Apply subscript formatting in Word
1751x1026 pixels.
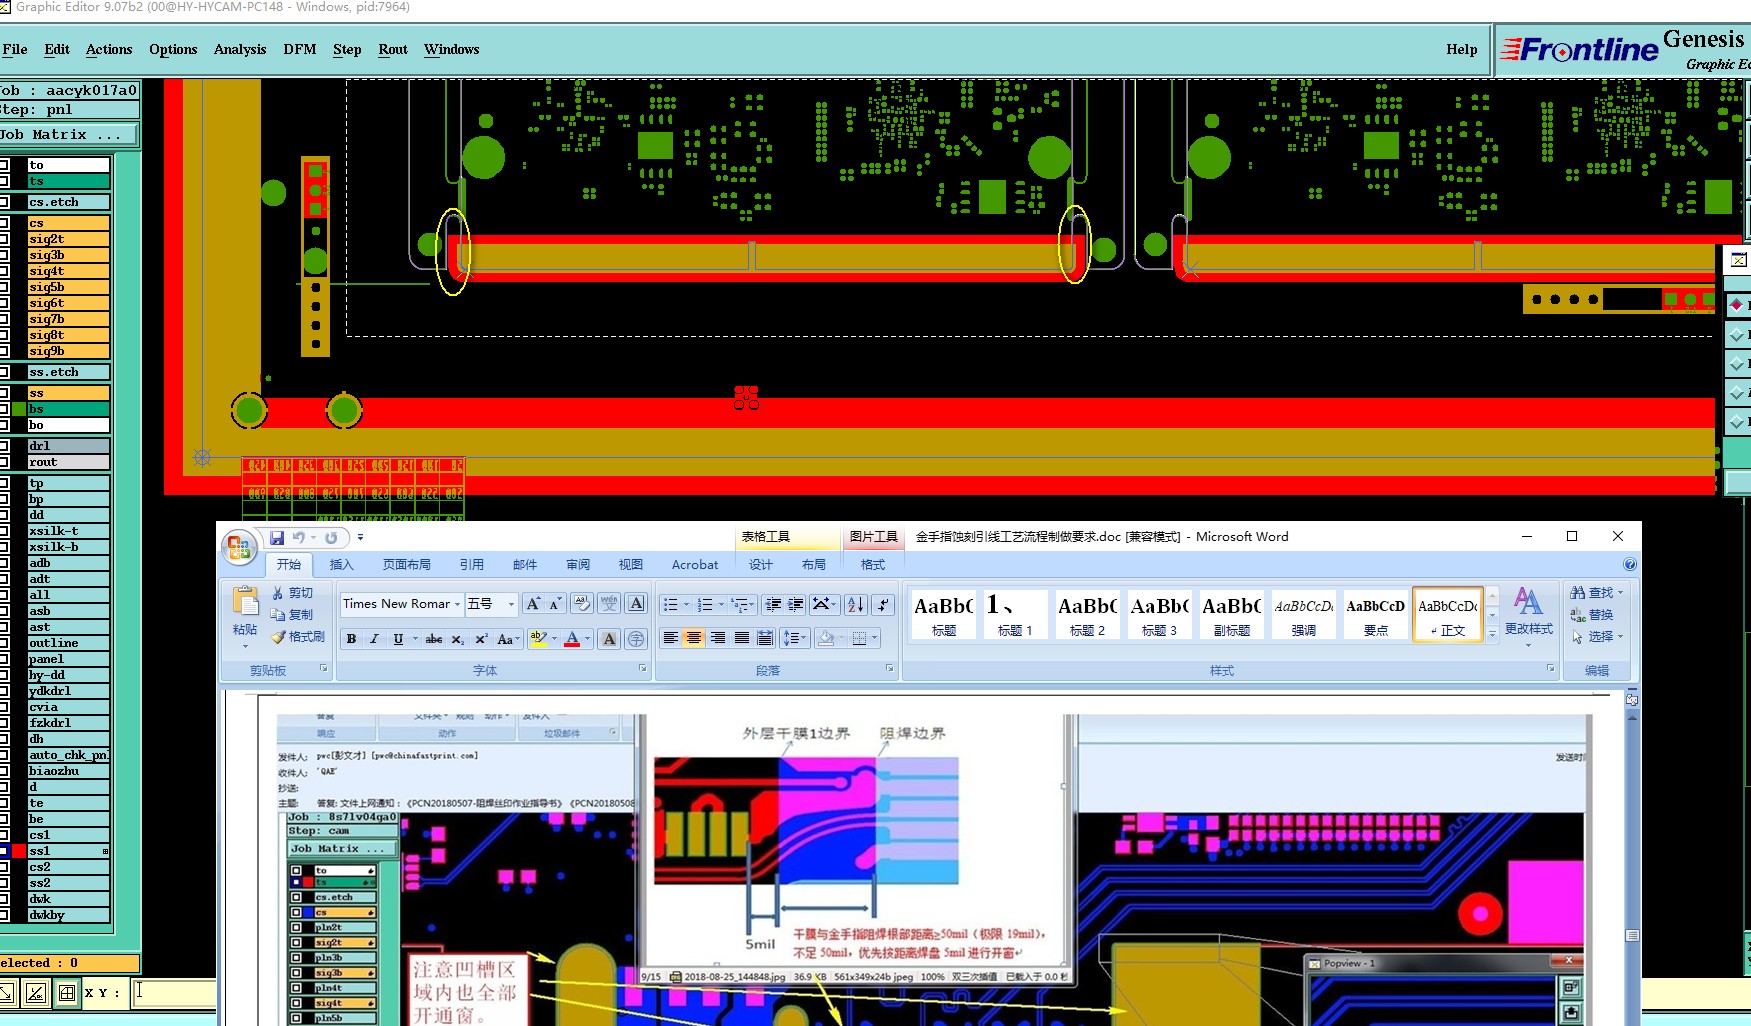[457, 639]
